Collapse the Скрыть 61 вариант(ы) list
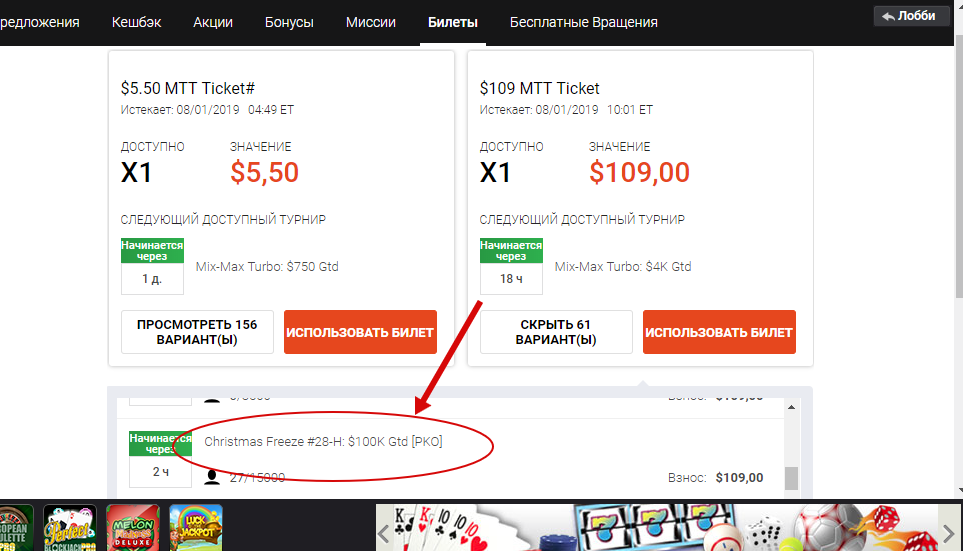Image resolution: width=963 pixels, height=551 pixels. 556,332
